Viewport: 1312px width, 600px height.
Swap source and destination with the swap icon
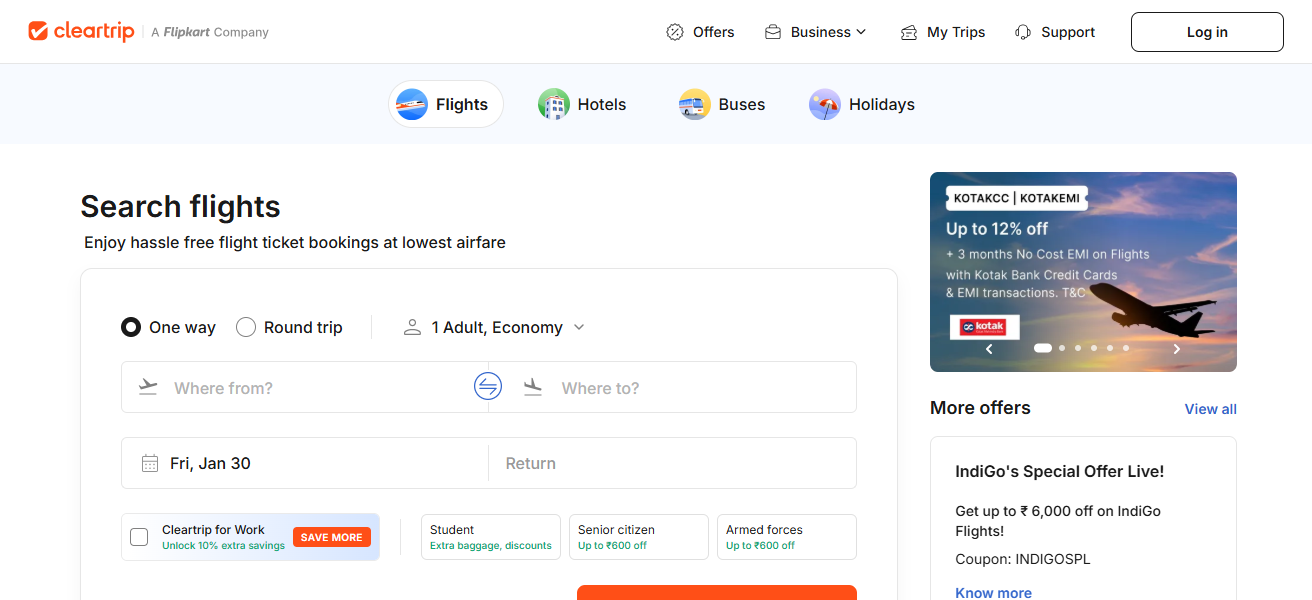(488, 386)
